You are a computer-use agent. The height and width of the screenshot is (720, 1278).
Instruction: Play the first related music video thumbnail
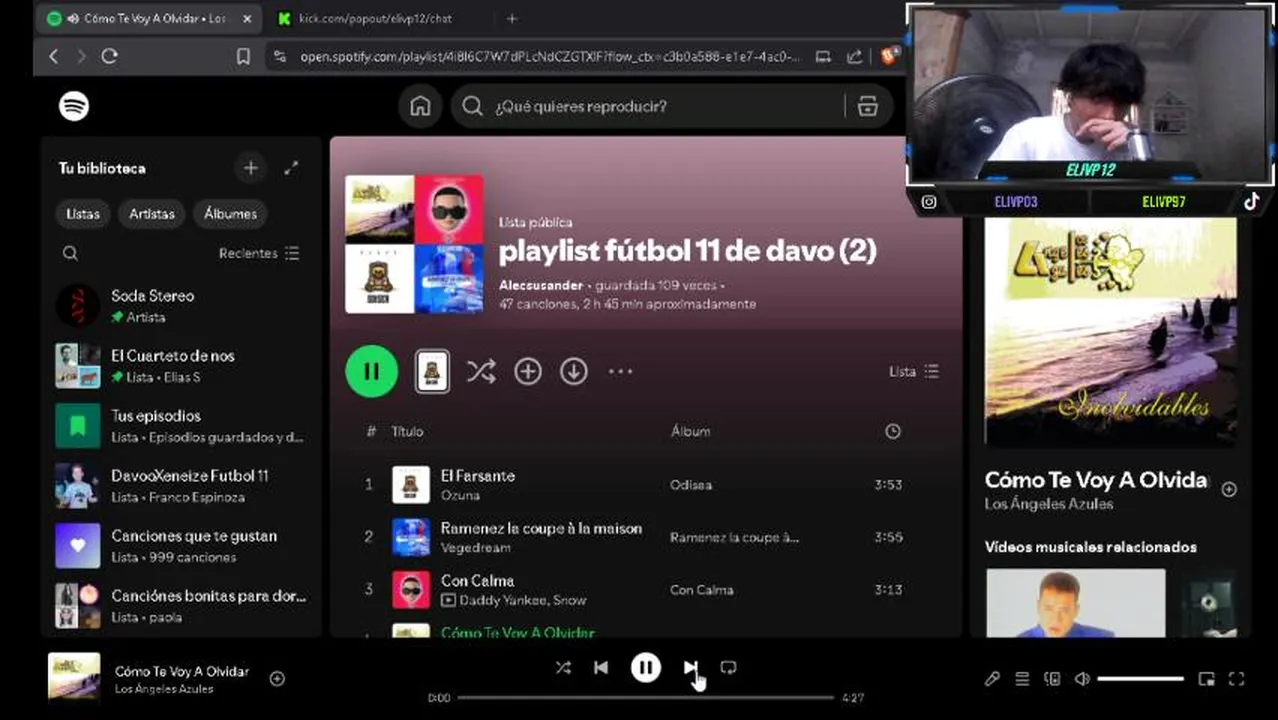1075,603
